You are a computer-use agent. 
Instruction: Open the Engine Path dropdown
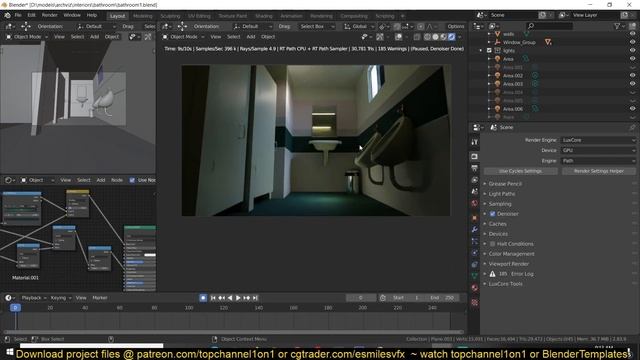(598, 161)
